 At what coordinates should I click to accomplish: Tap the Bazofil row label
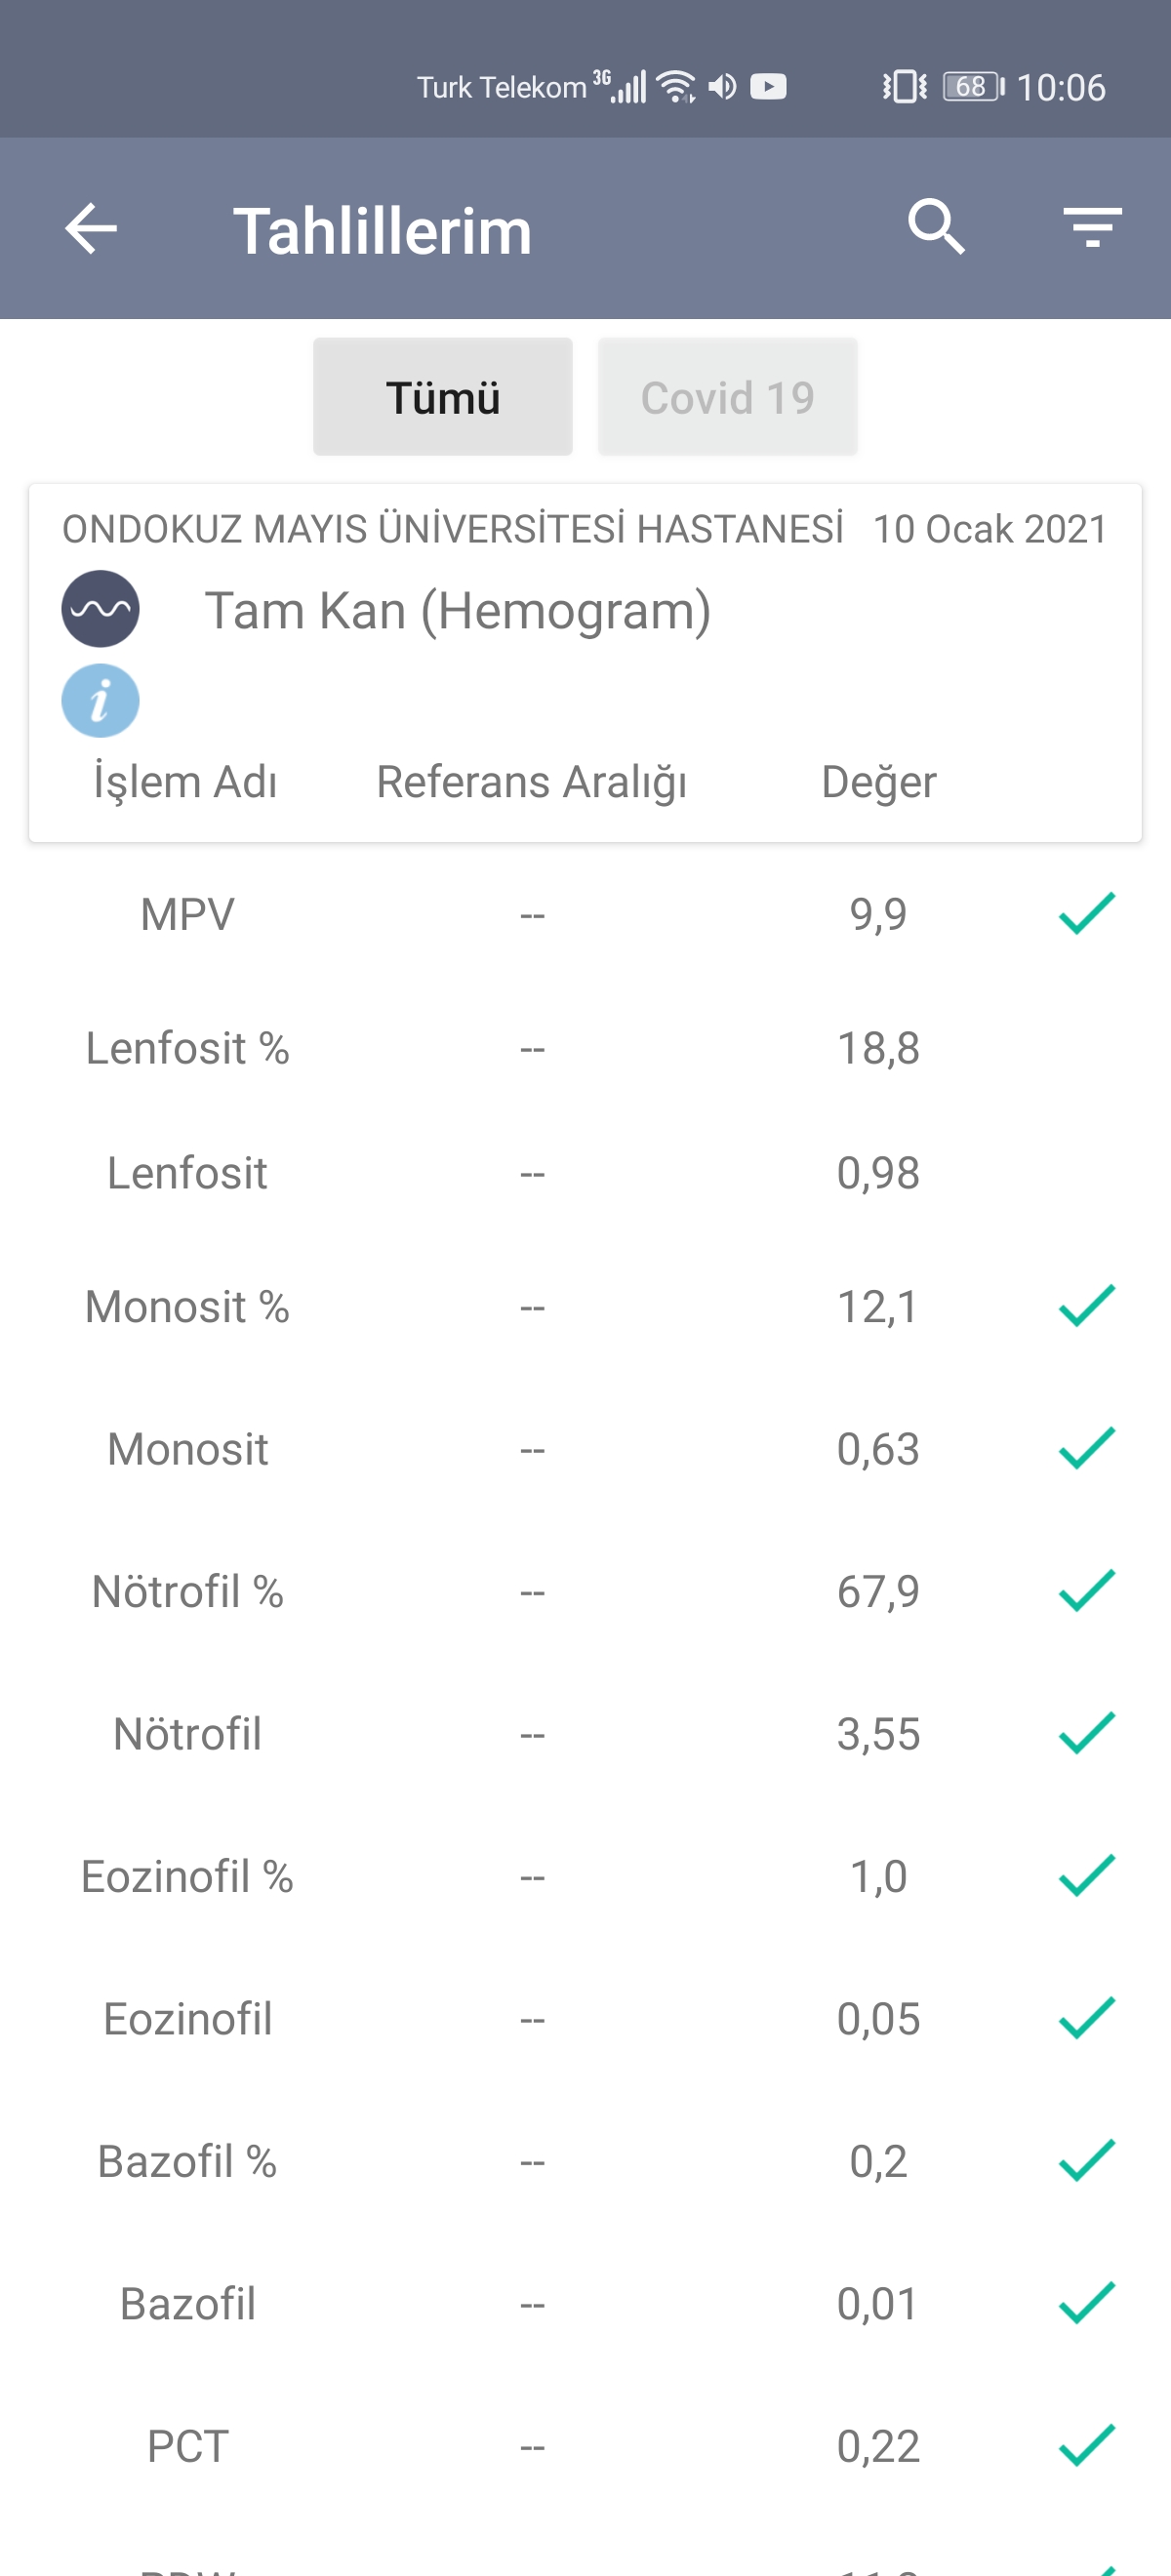click(x=187, y=2304)
